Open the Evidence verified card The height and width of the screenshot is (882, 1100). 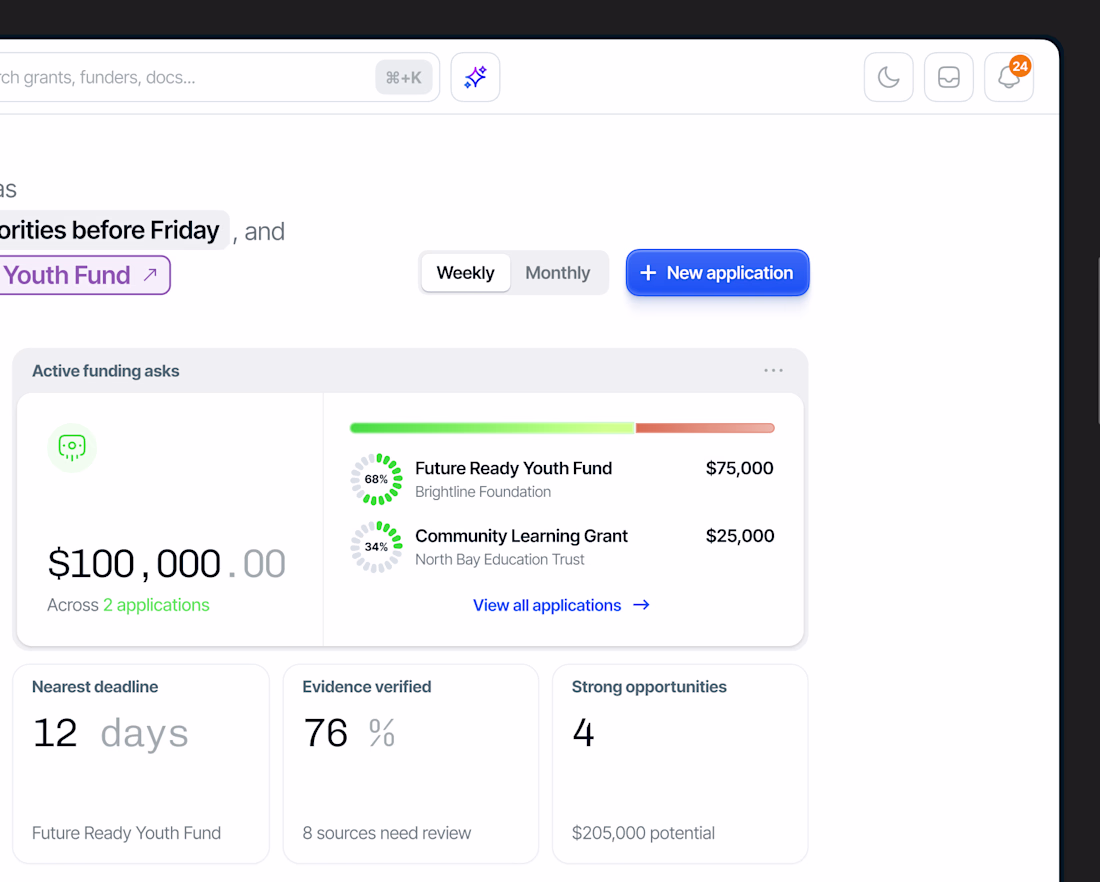[x=410, y=764]
